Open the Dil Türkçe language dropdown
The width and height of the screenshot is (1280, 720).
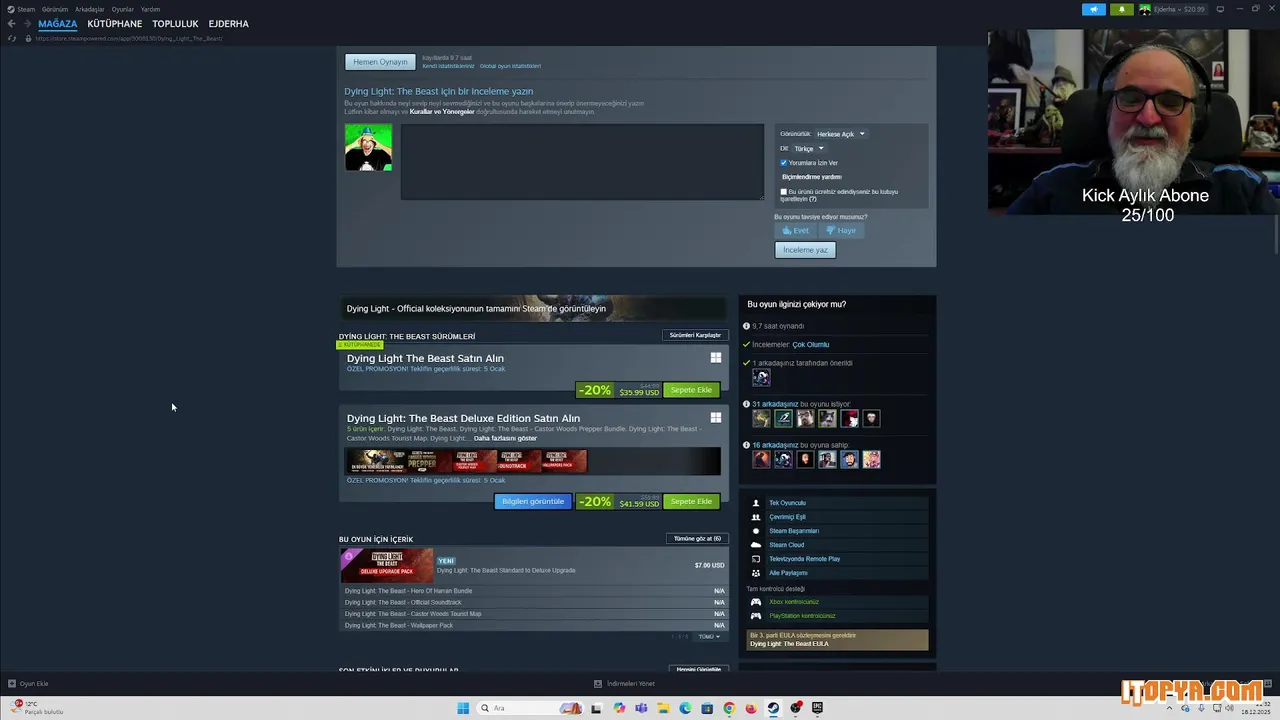808,148
